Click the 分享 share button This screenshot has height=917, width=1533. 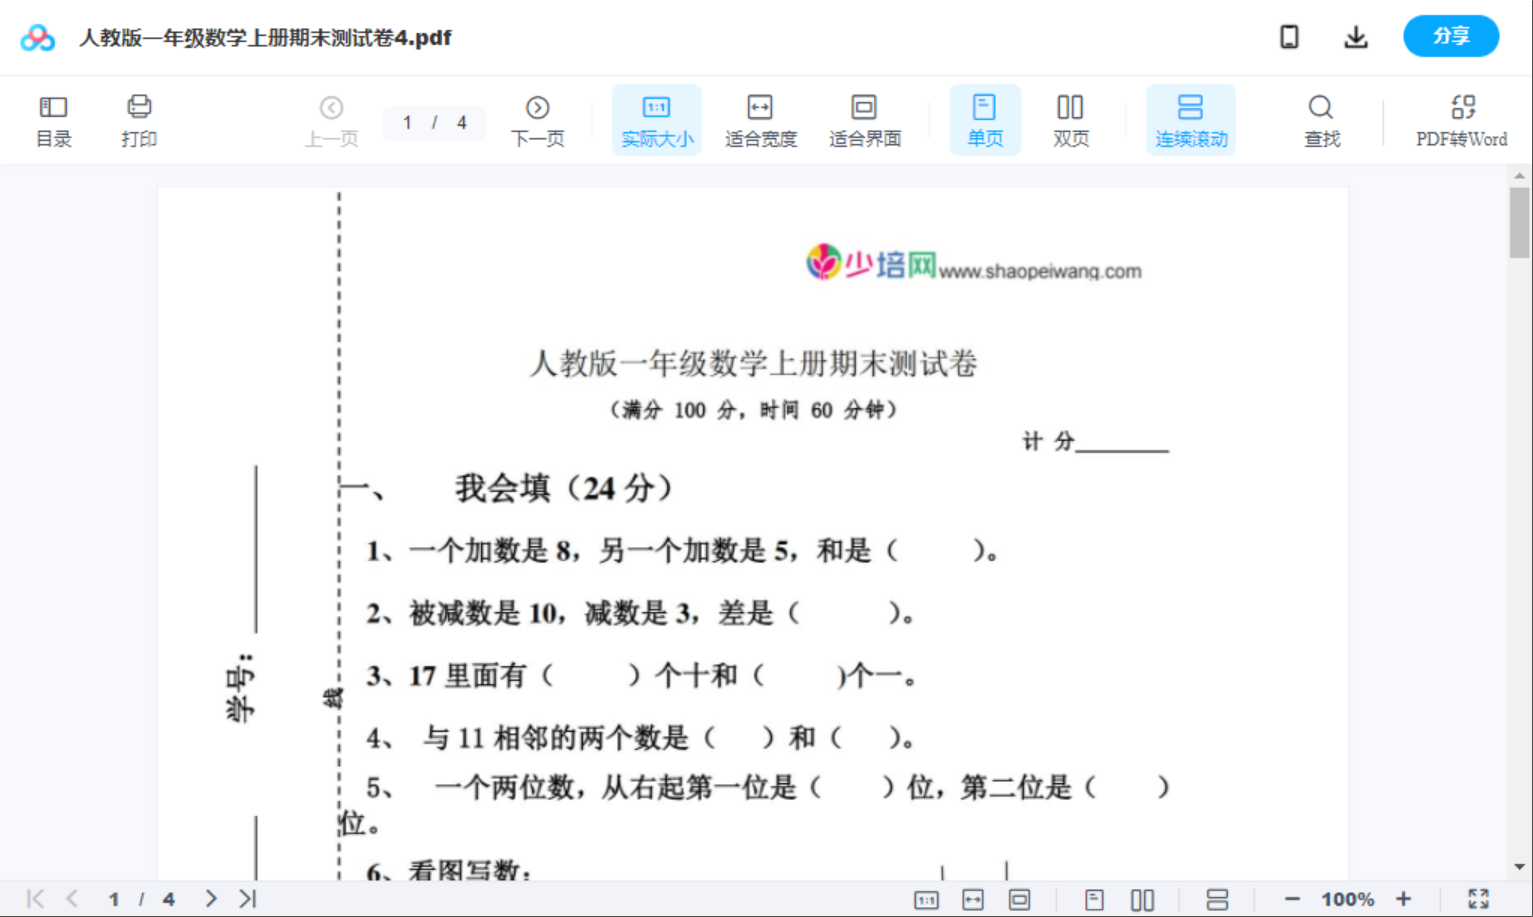[1451, 36]
